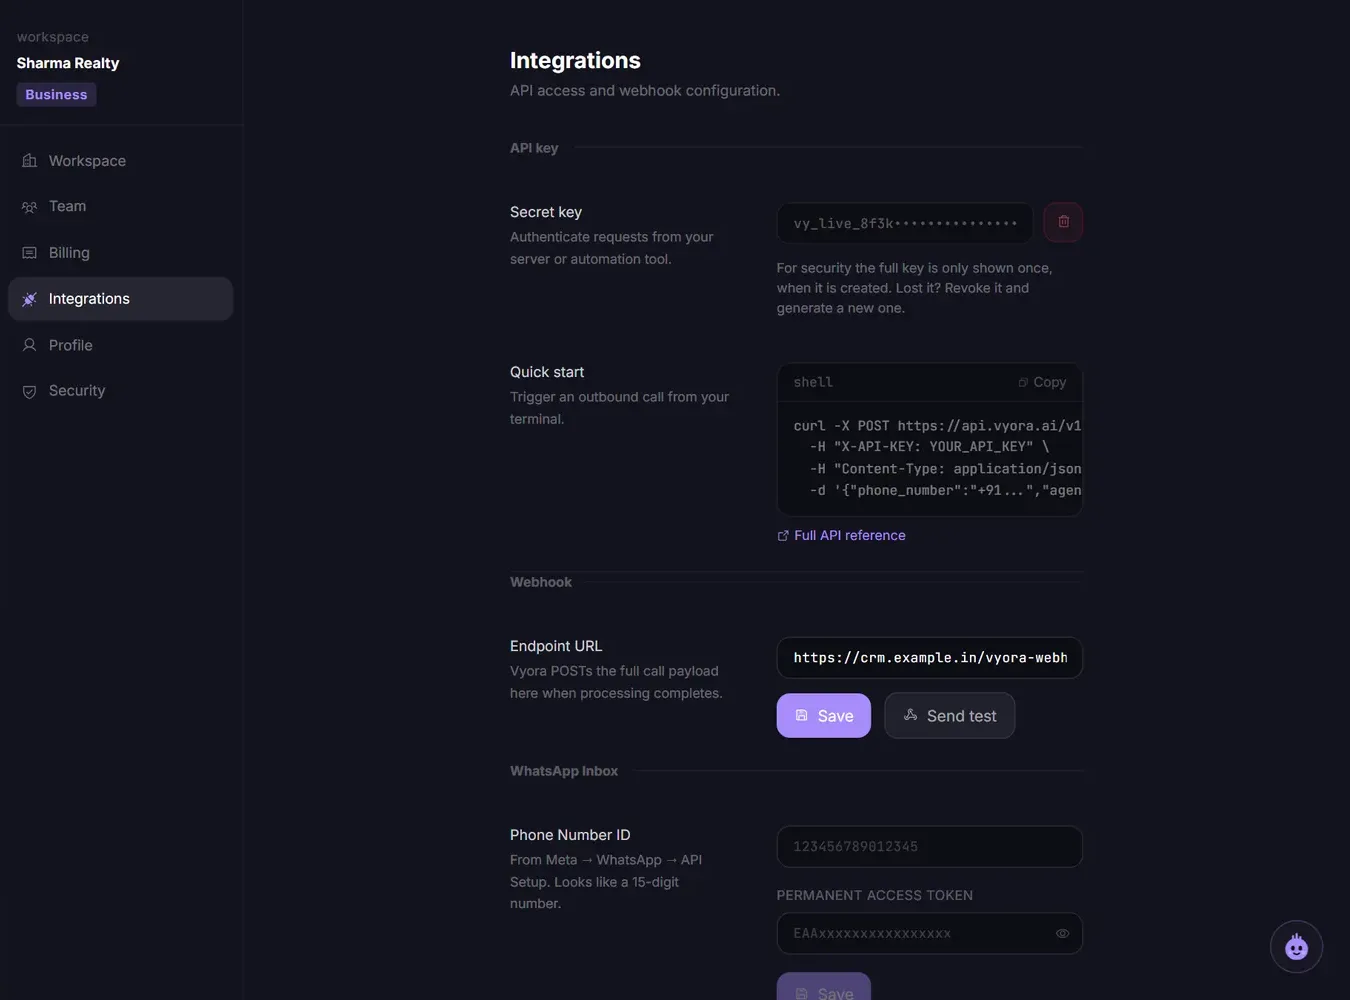Click the Integrations page heading
This screenshot has width=1350, height=1000.
[x=575, y=60]
